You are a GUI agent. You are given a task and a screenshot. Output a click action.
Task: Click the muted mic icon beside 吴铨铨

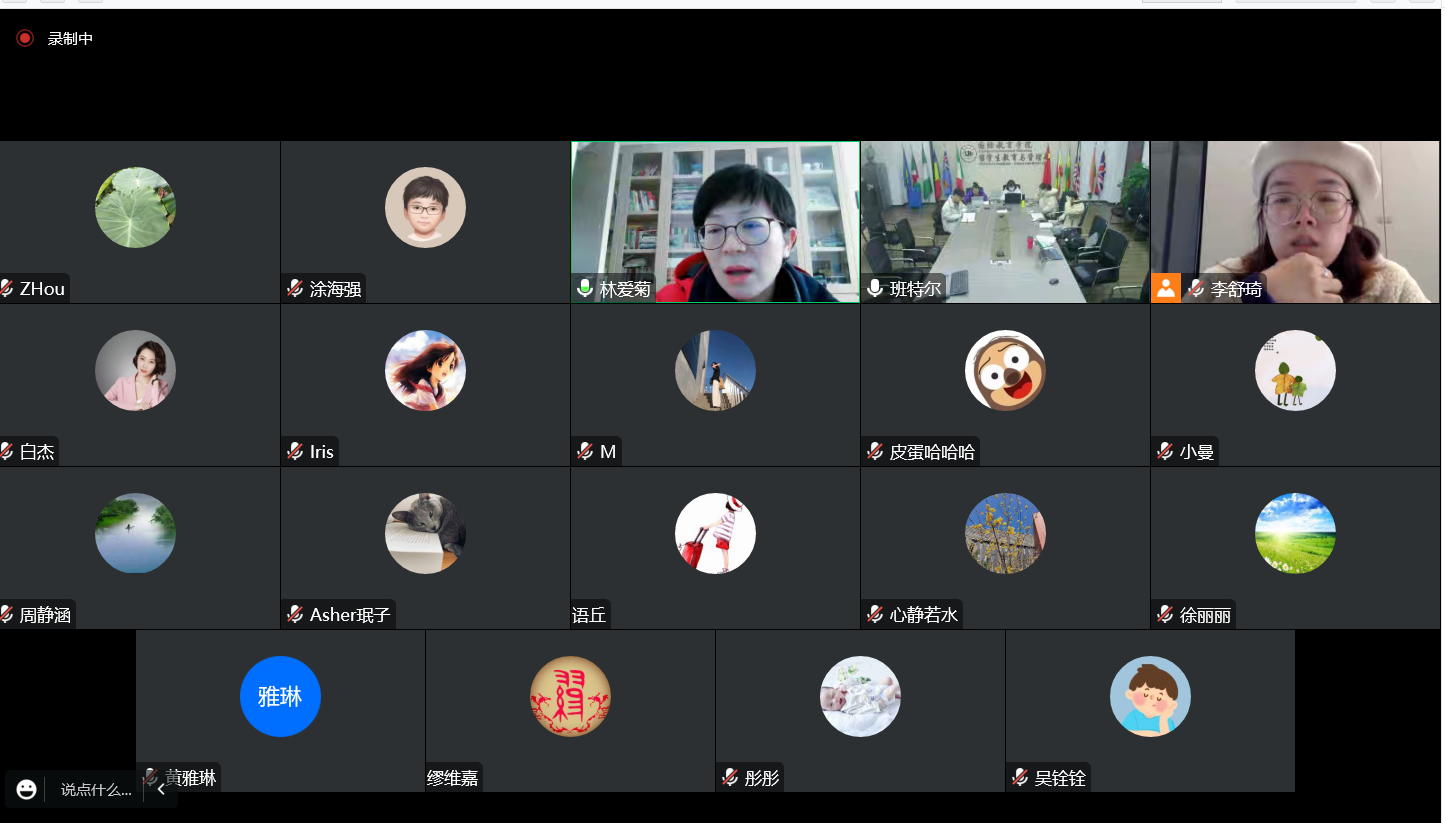[1020, 778]
